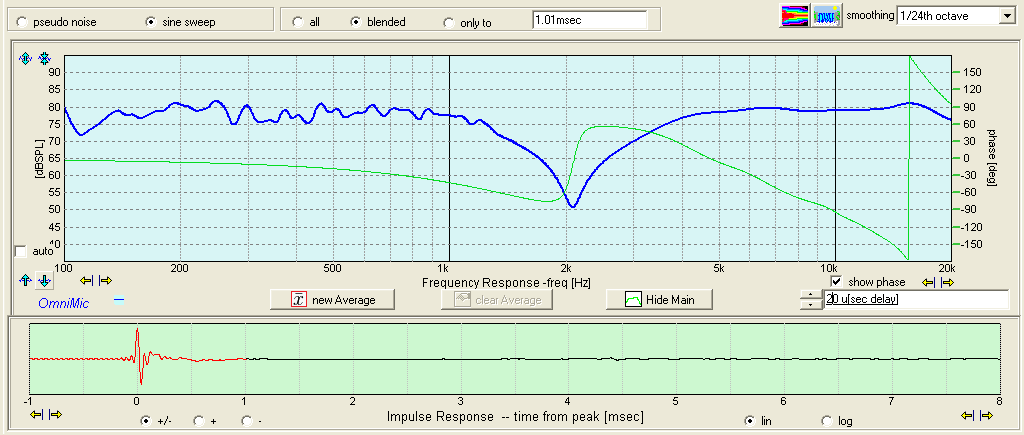Click the 1.01msec time window field
The height and width of the screenshot is (435, 1024).
coord(589,19)
